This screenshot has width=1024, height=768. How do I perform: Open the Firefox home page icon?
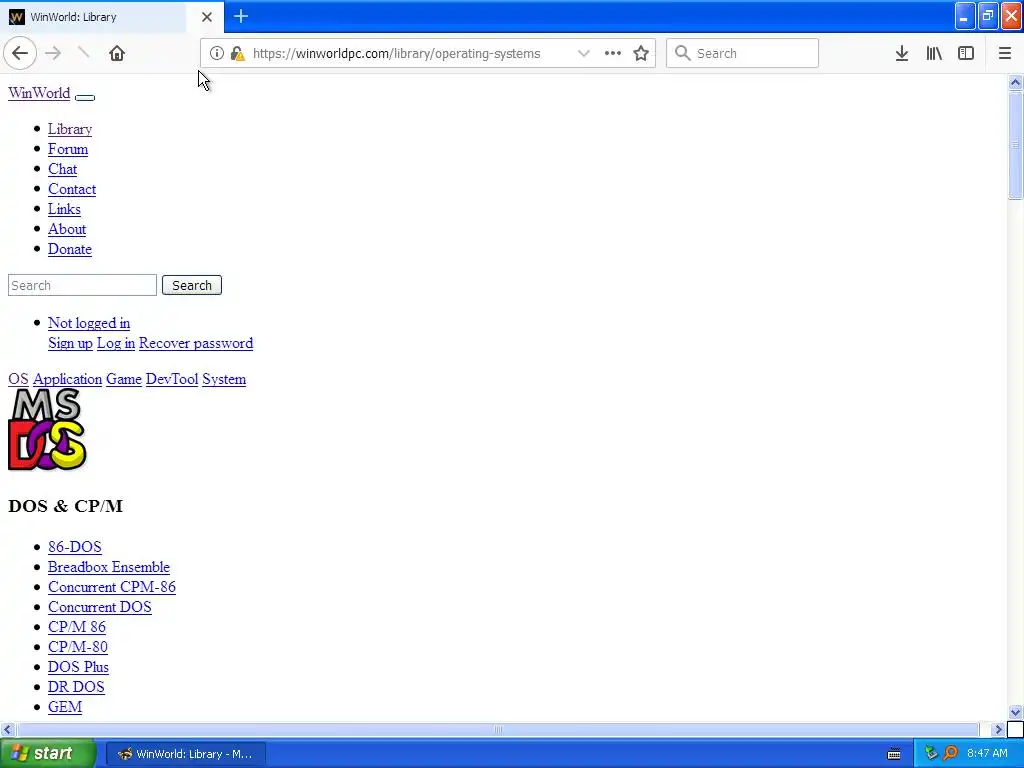117,54
